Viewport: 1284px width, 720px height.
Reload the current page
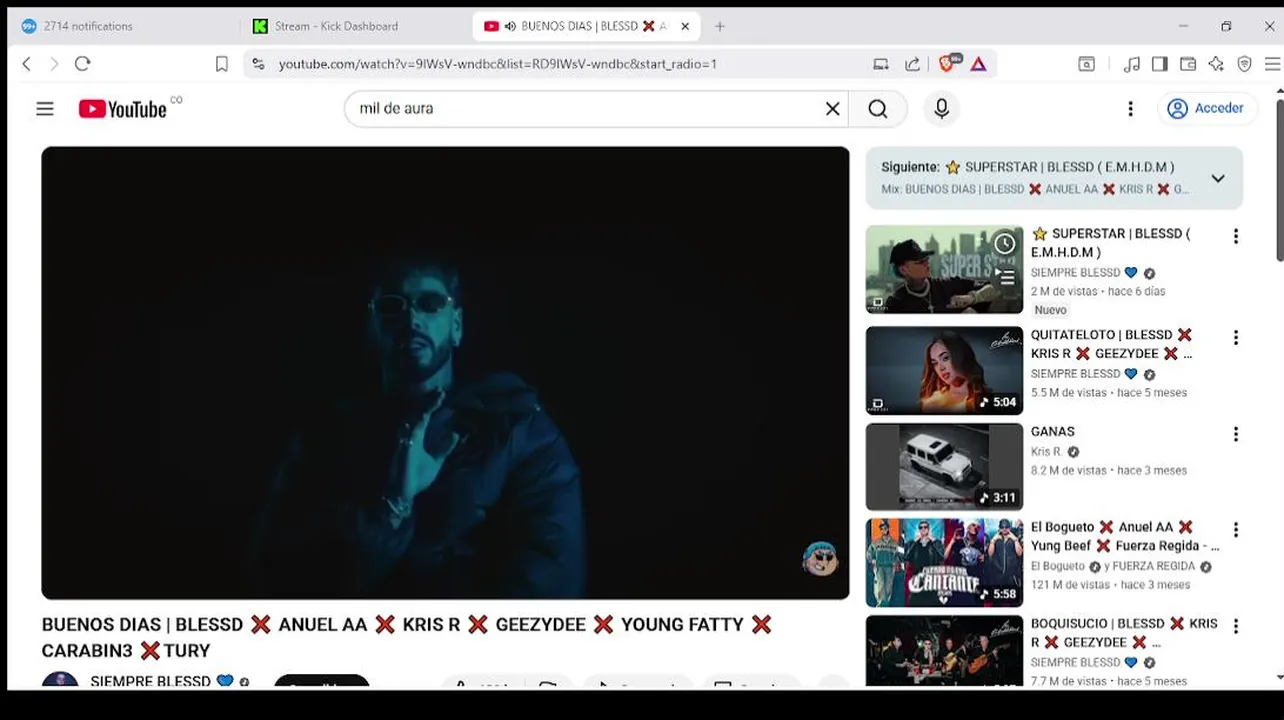[x=83, y=64]
